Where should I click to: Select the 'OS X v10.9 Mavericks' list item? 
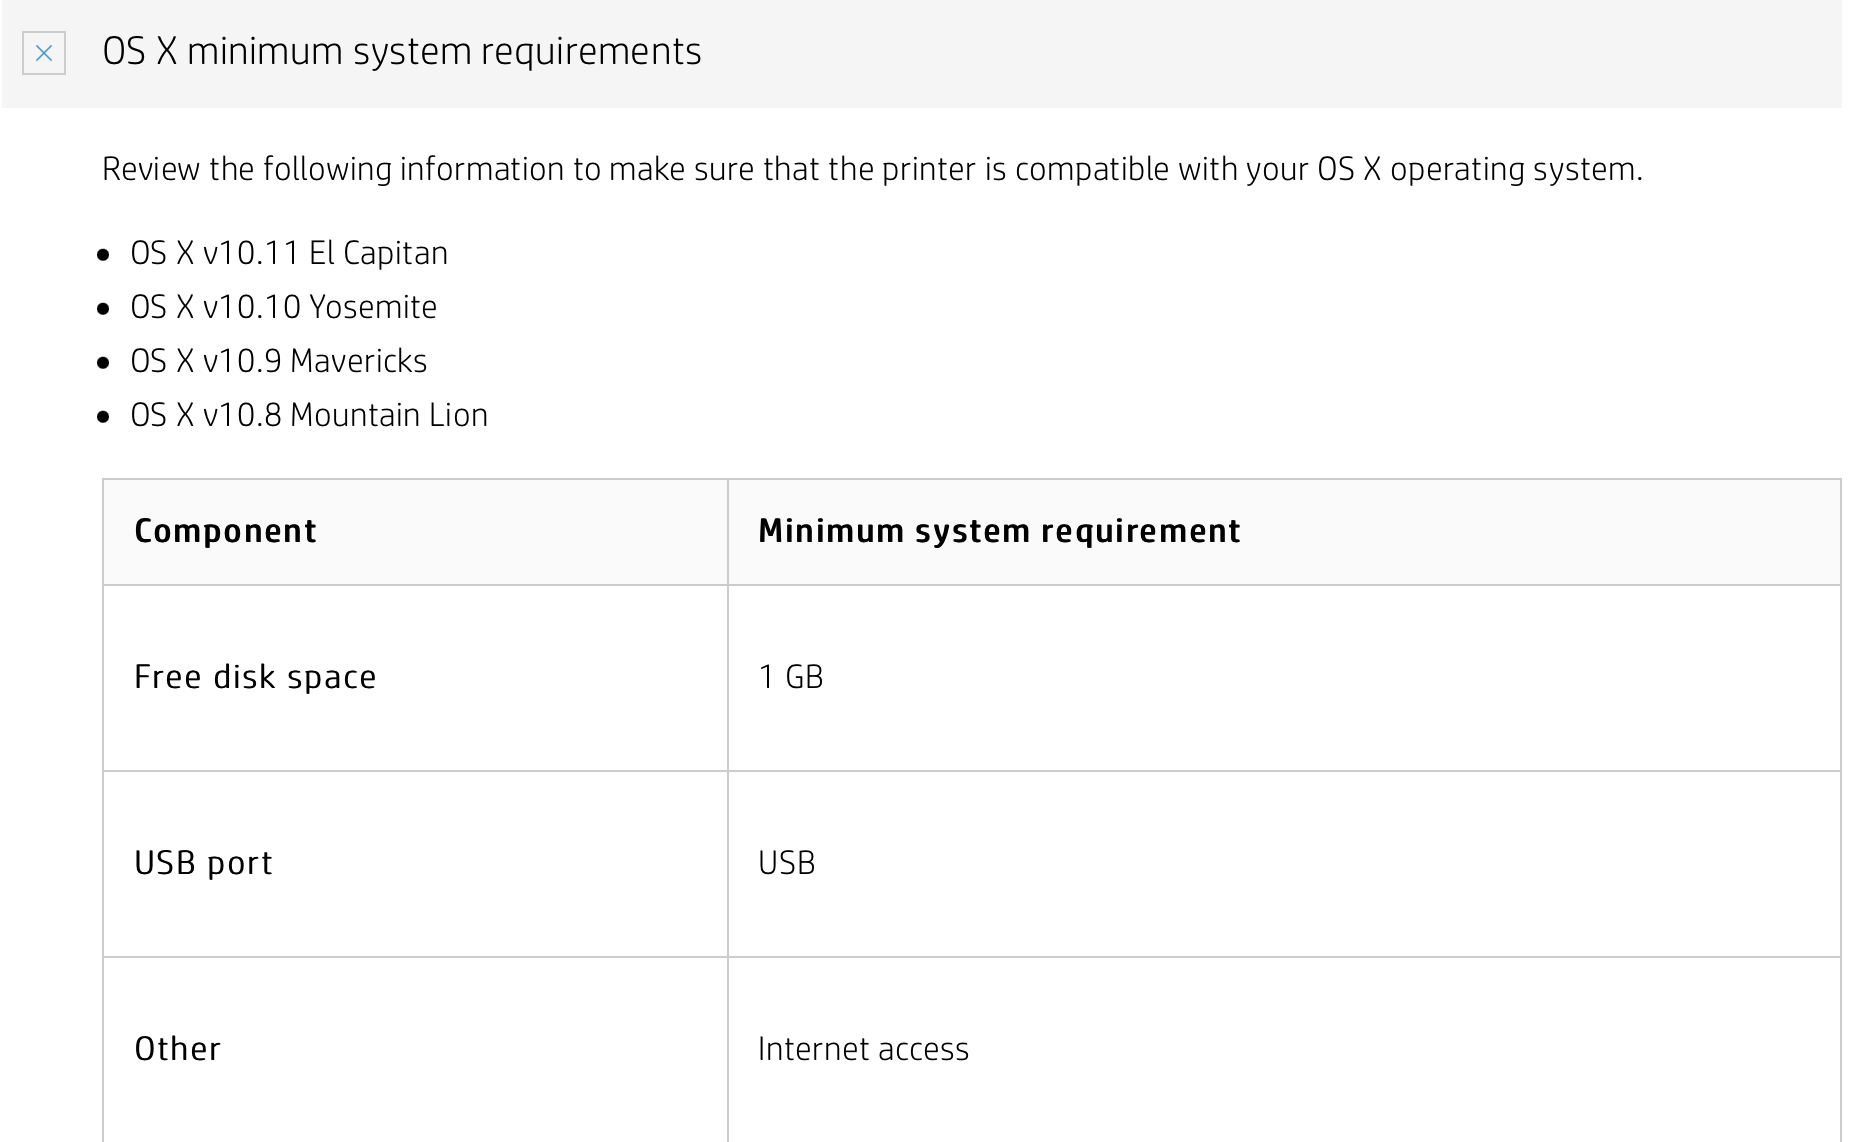pos(279,361)
